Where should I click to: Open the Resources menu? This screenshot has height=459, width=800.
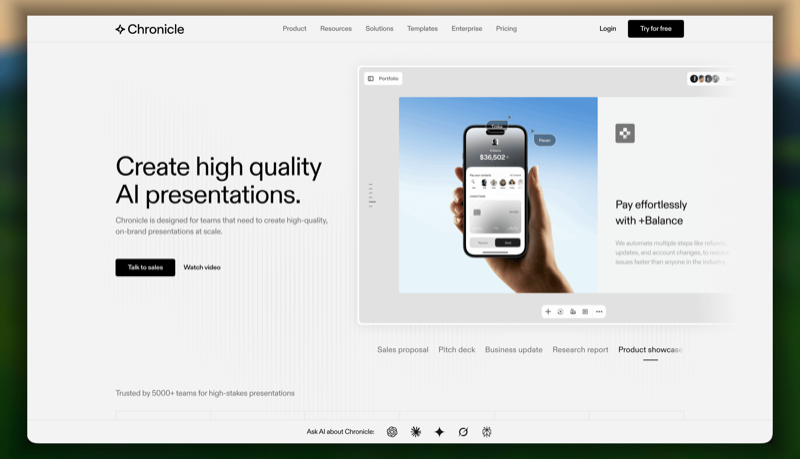336,29
